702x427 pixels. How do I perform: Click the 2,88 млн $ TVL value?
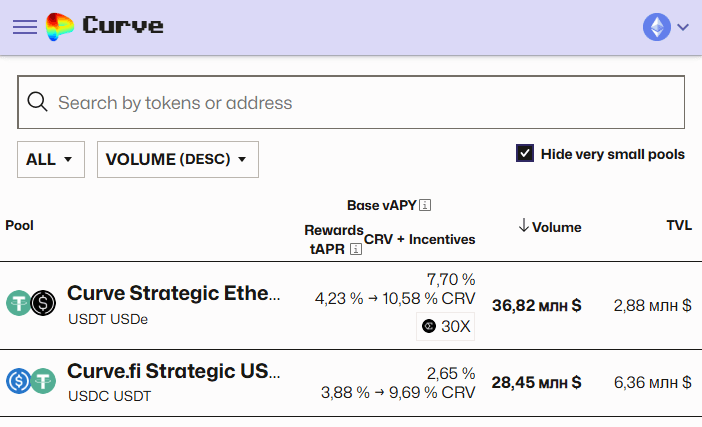[x=652, y=305]
